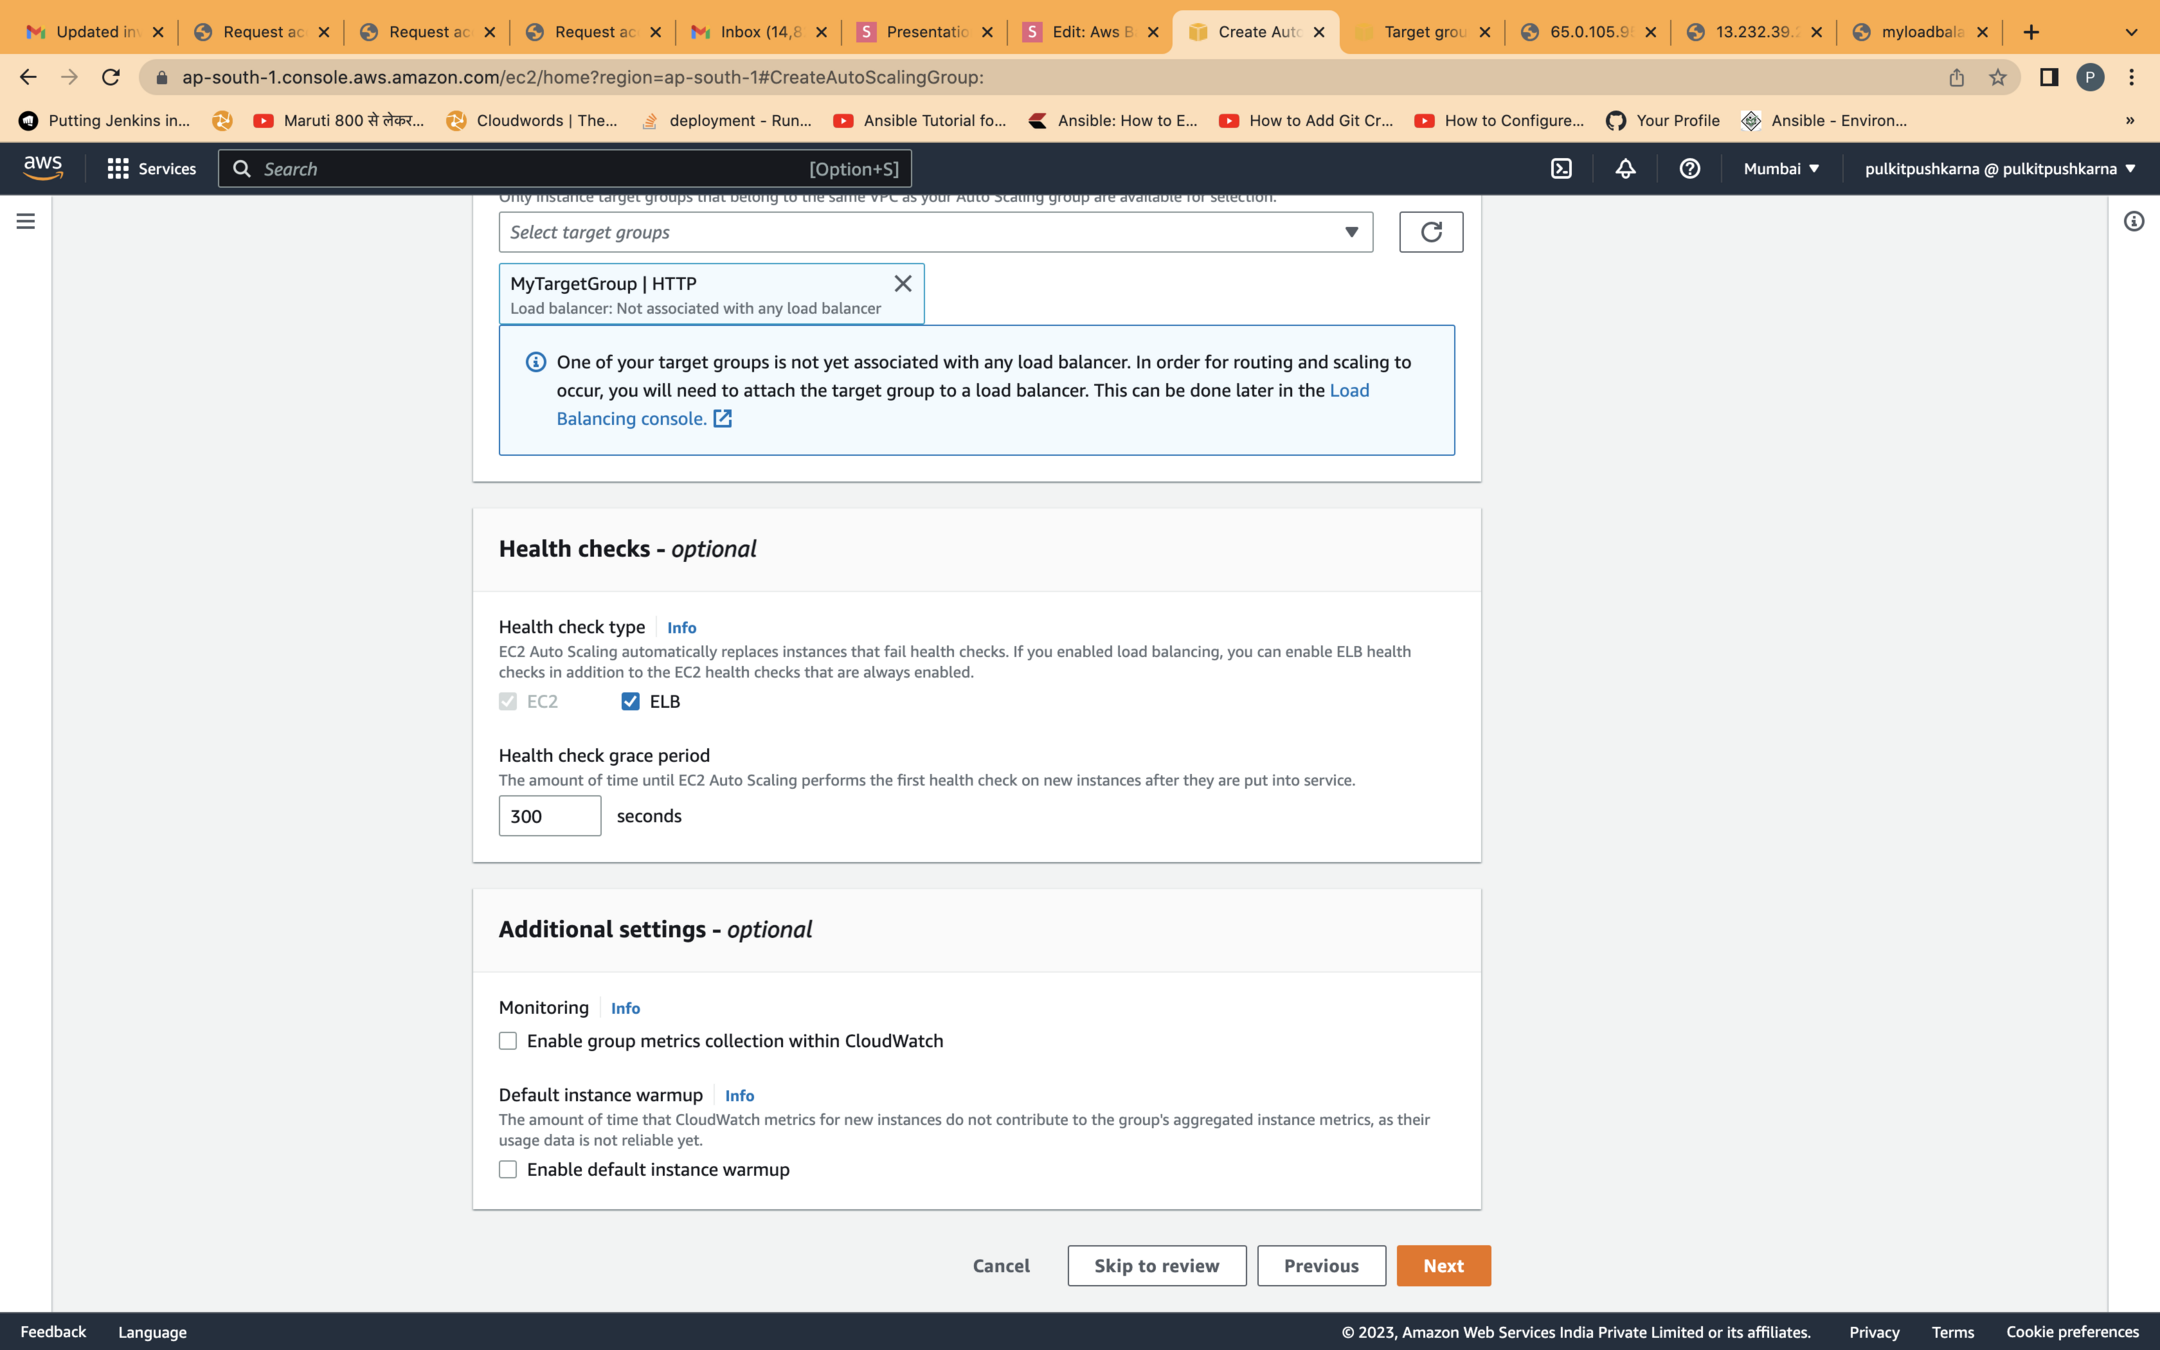
Task: Expand the Select target groups dropdown
Action: (x=935, y=232)
